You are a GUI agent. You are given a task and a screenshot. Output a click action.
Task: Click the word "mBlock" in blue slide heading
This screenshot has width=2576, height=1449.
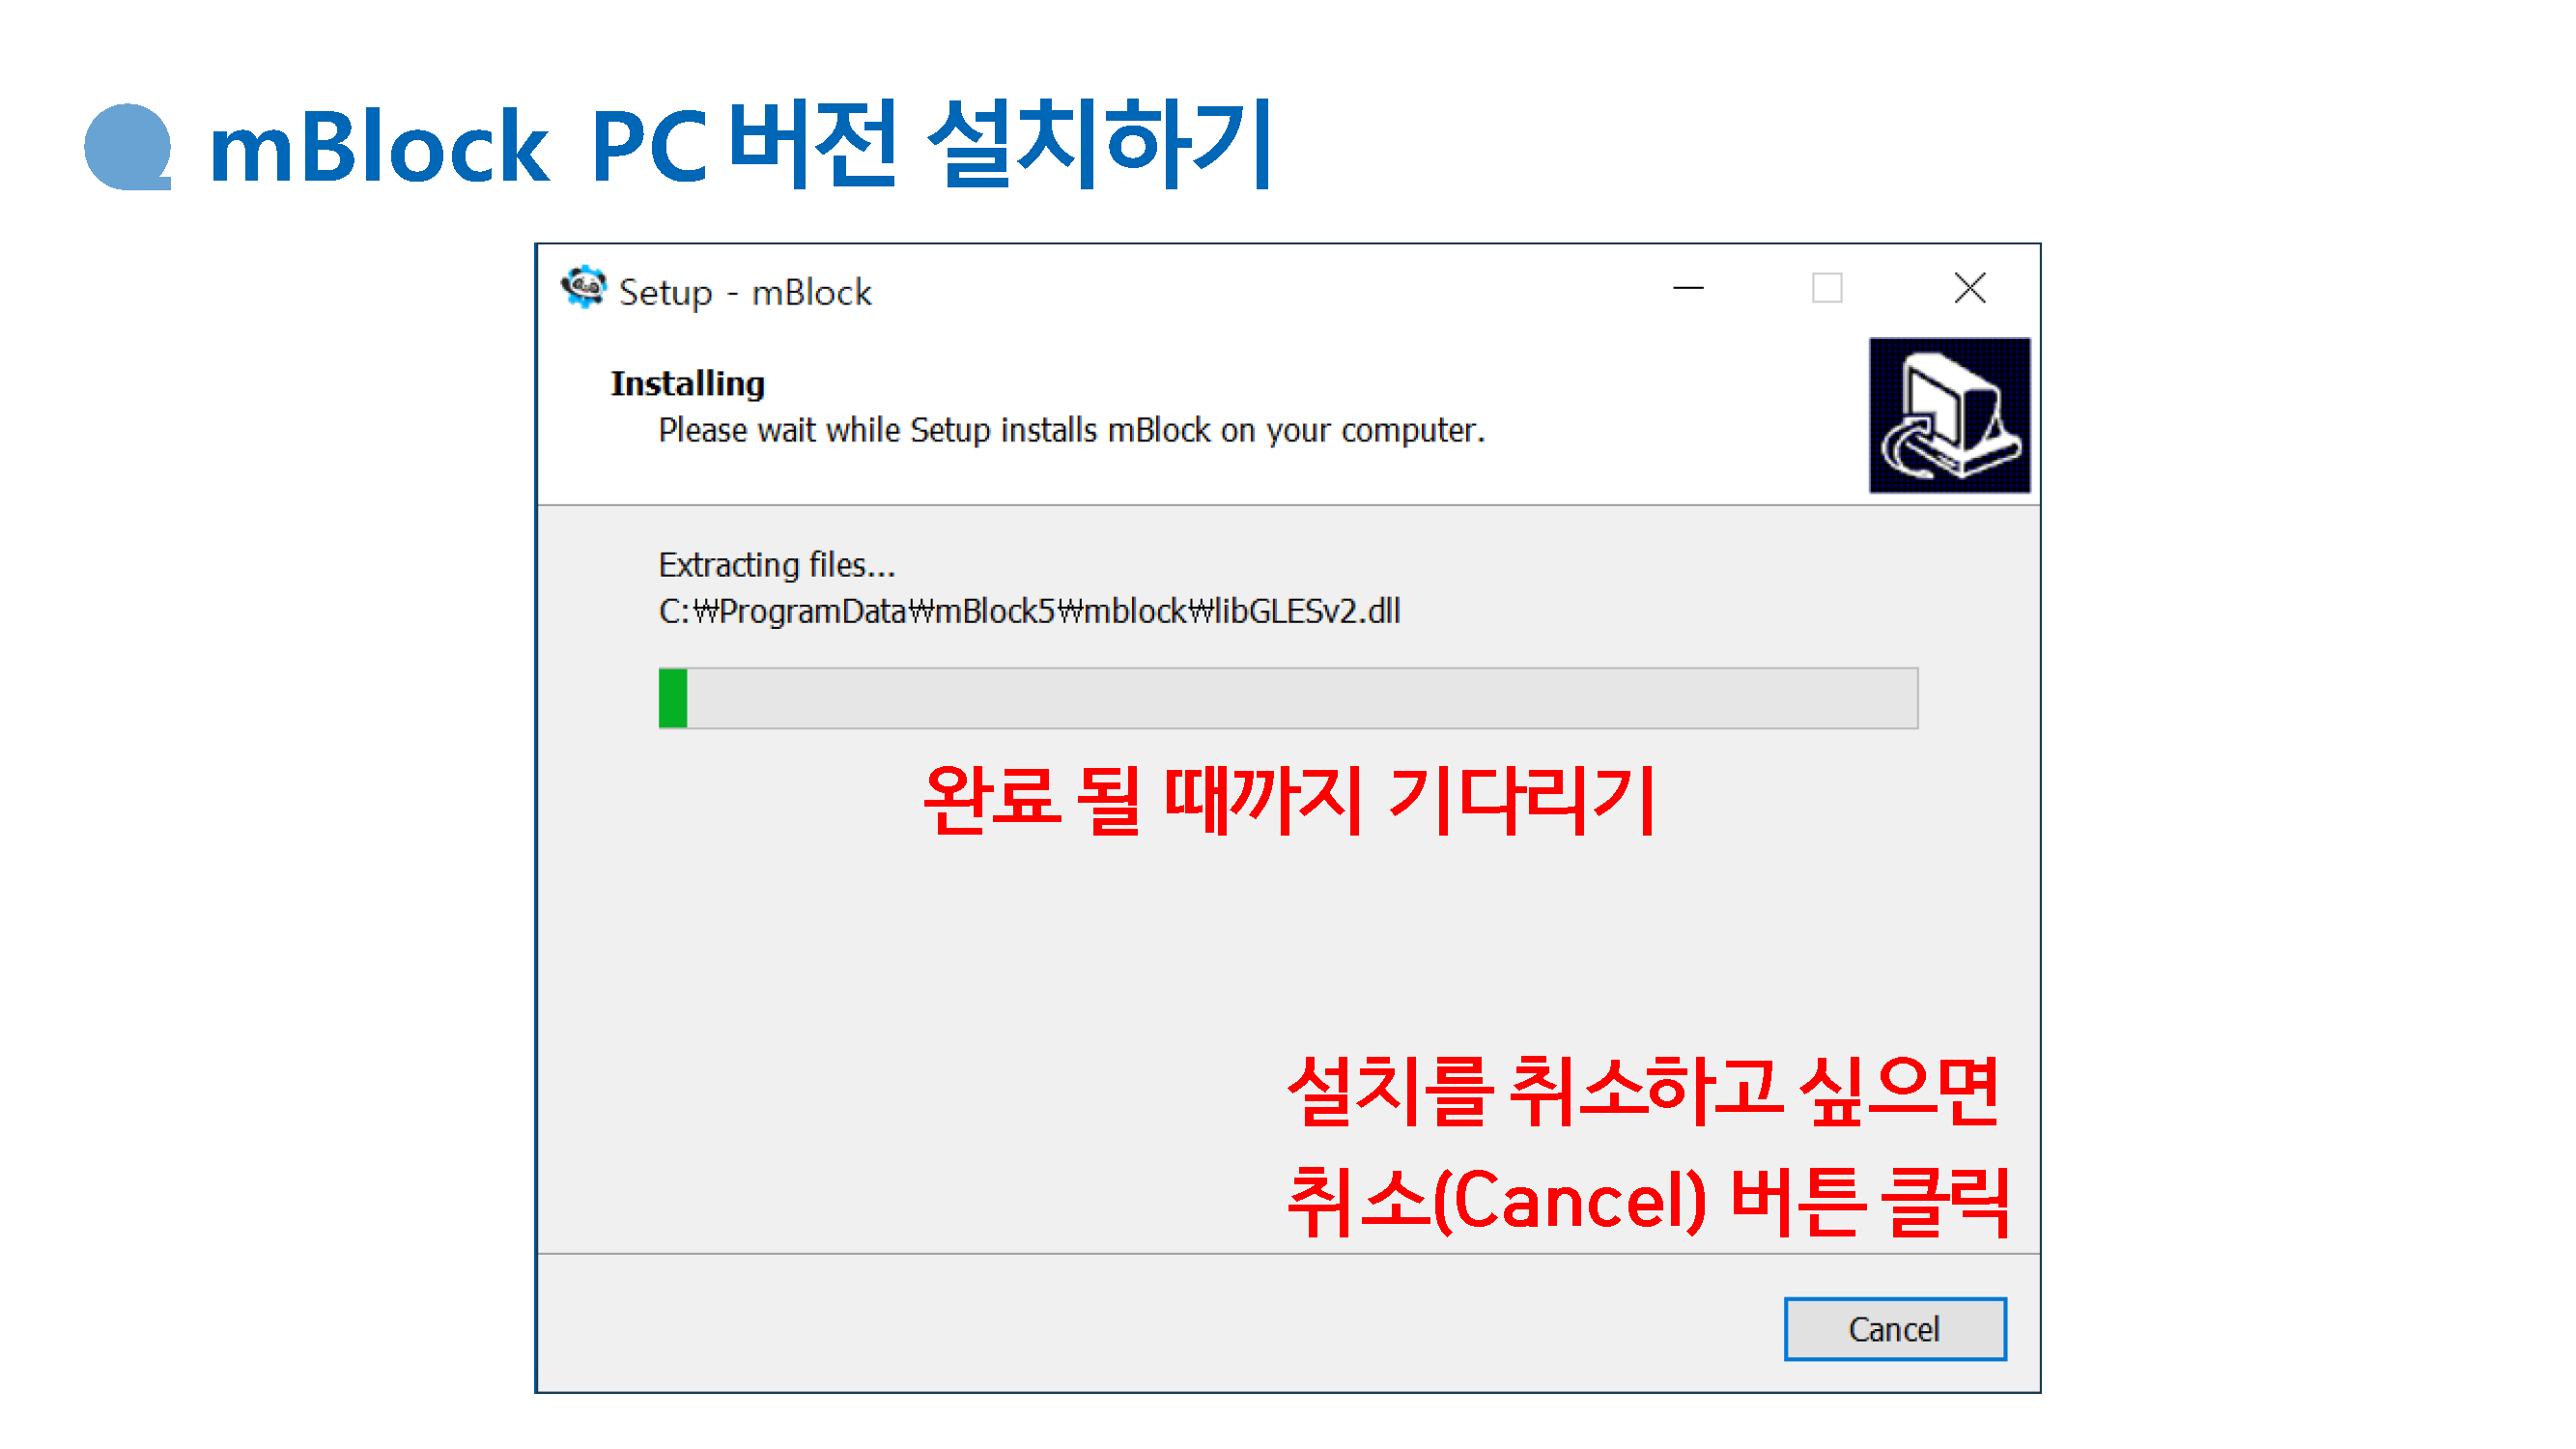379,148
